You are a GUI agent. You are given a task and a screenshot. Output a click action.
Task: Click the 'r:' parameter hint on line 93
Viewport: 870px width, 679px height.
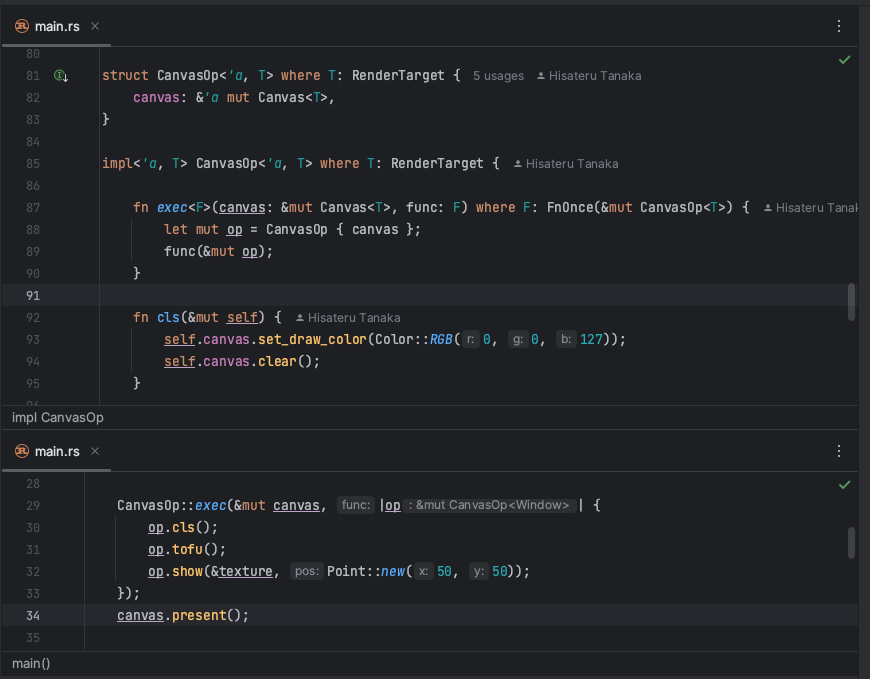click(470, 340)
